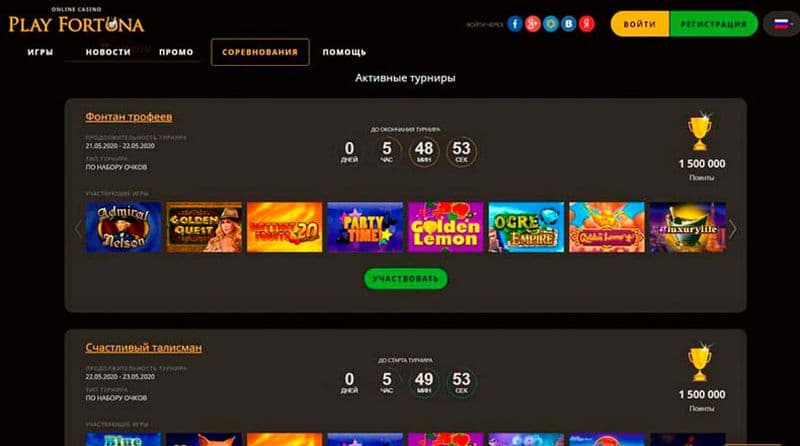The image size is (800, 446).
Task: Sign in with the VK icon
Action: point(568,23)
